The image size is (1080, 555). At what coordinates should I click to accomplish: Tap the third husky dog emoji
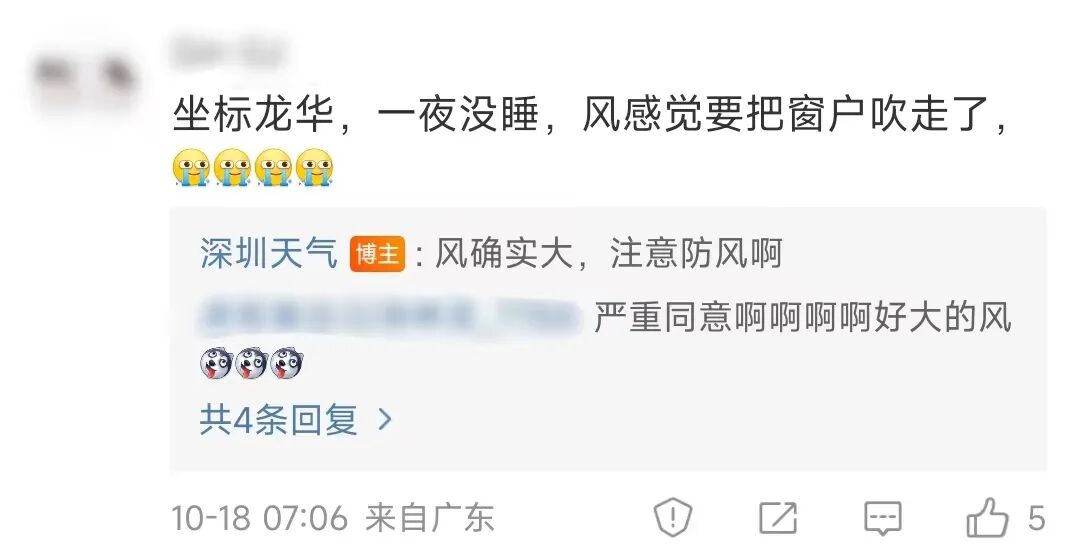coord(286,364)
